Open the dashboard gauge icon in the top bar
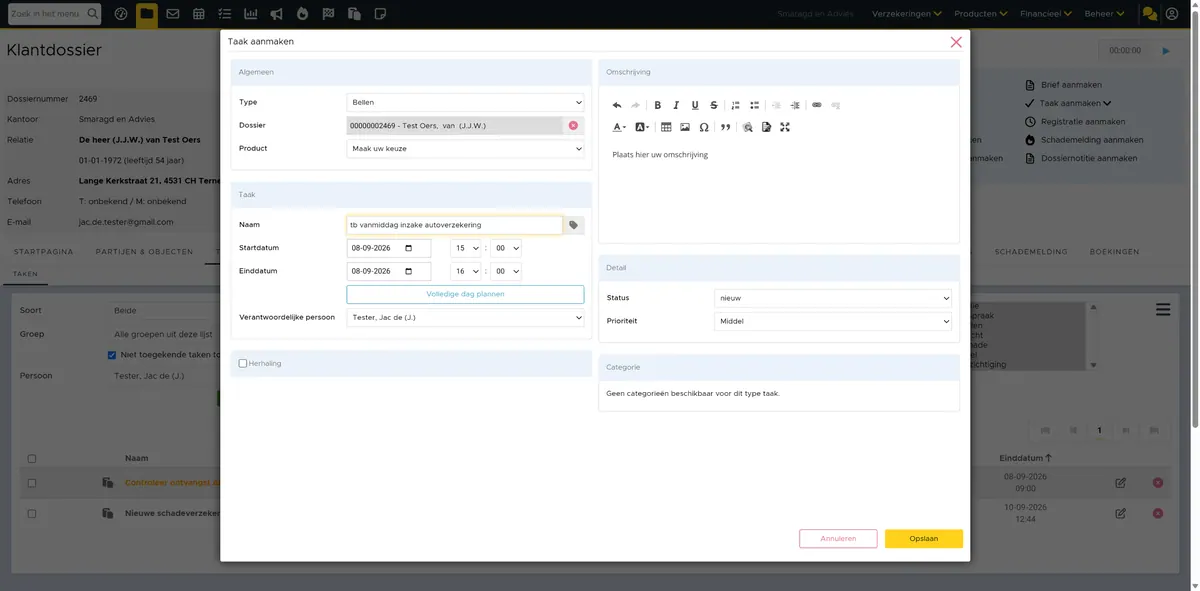This screenshot has height=591, width=1200. (121, 14)
